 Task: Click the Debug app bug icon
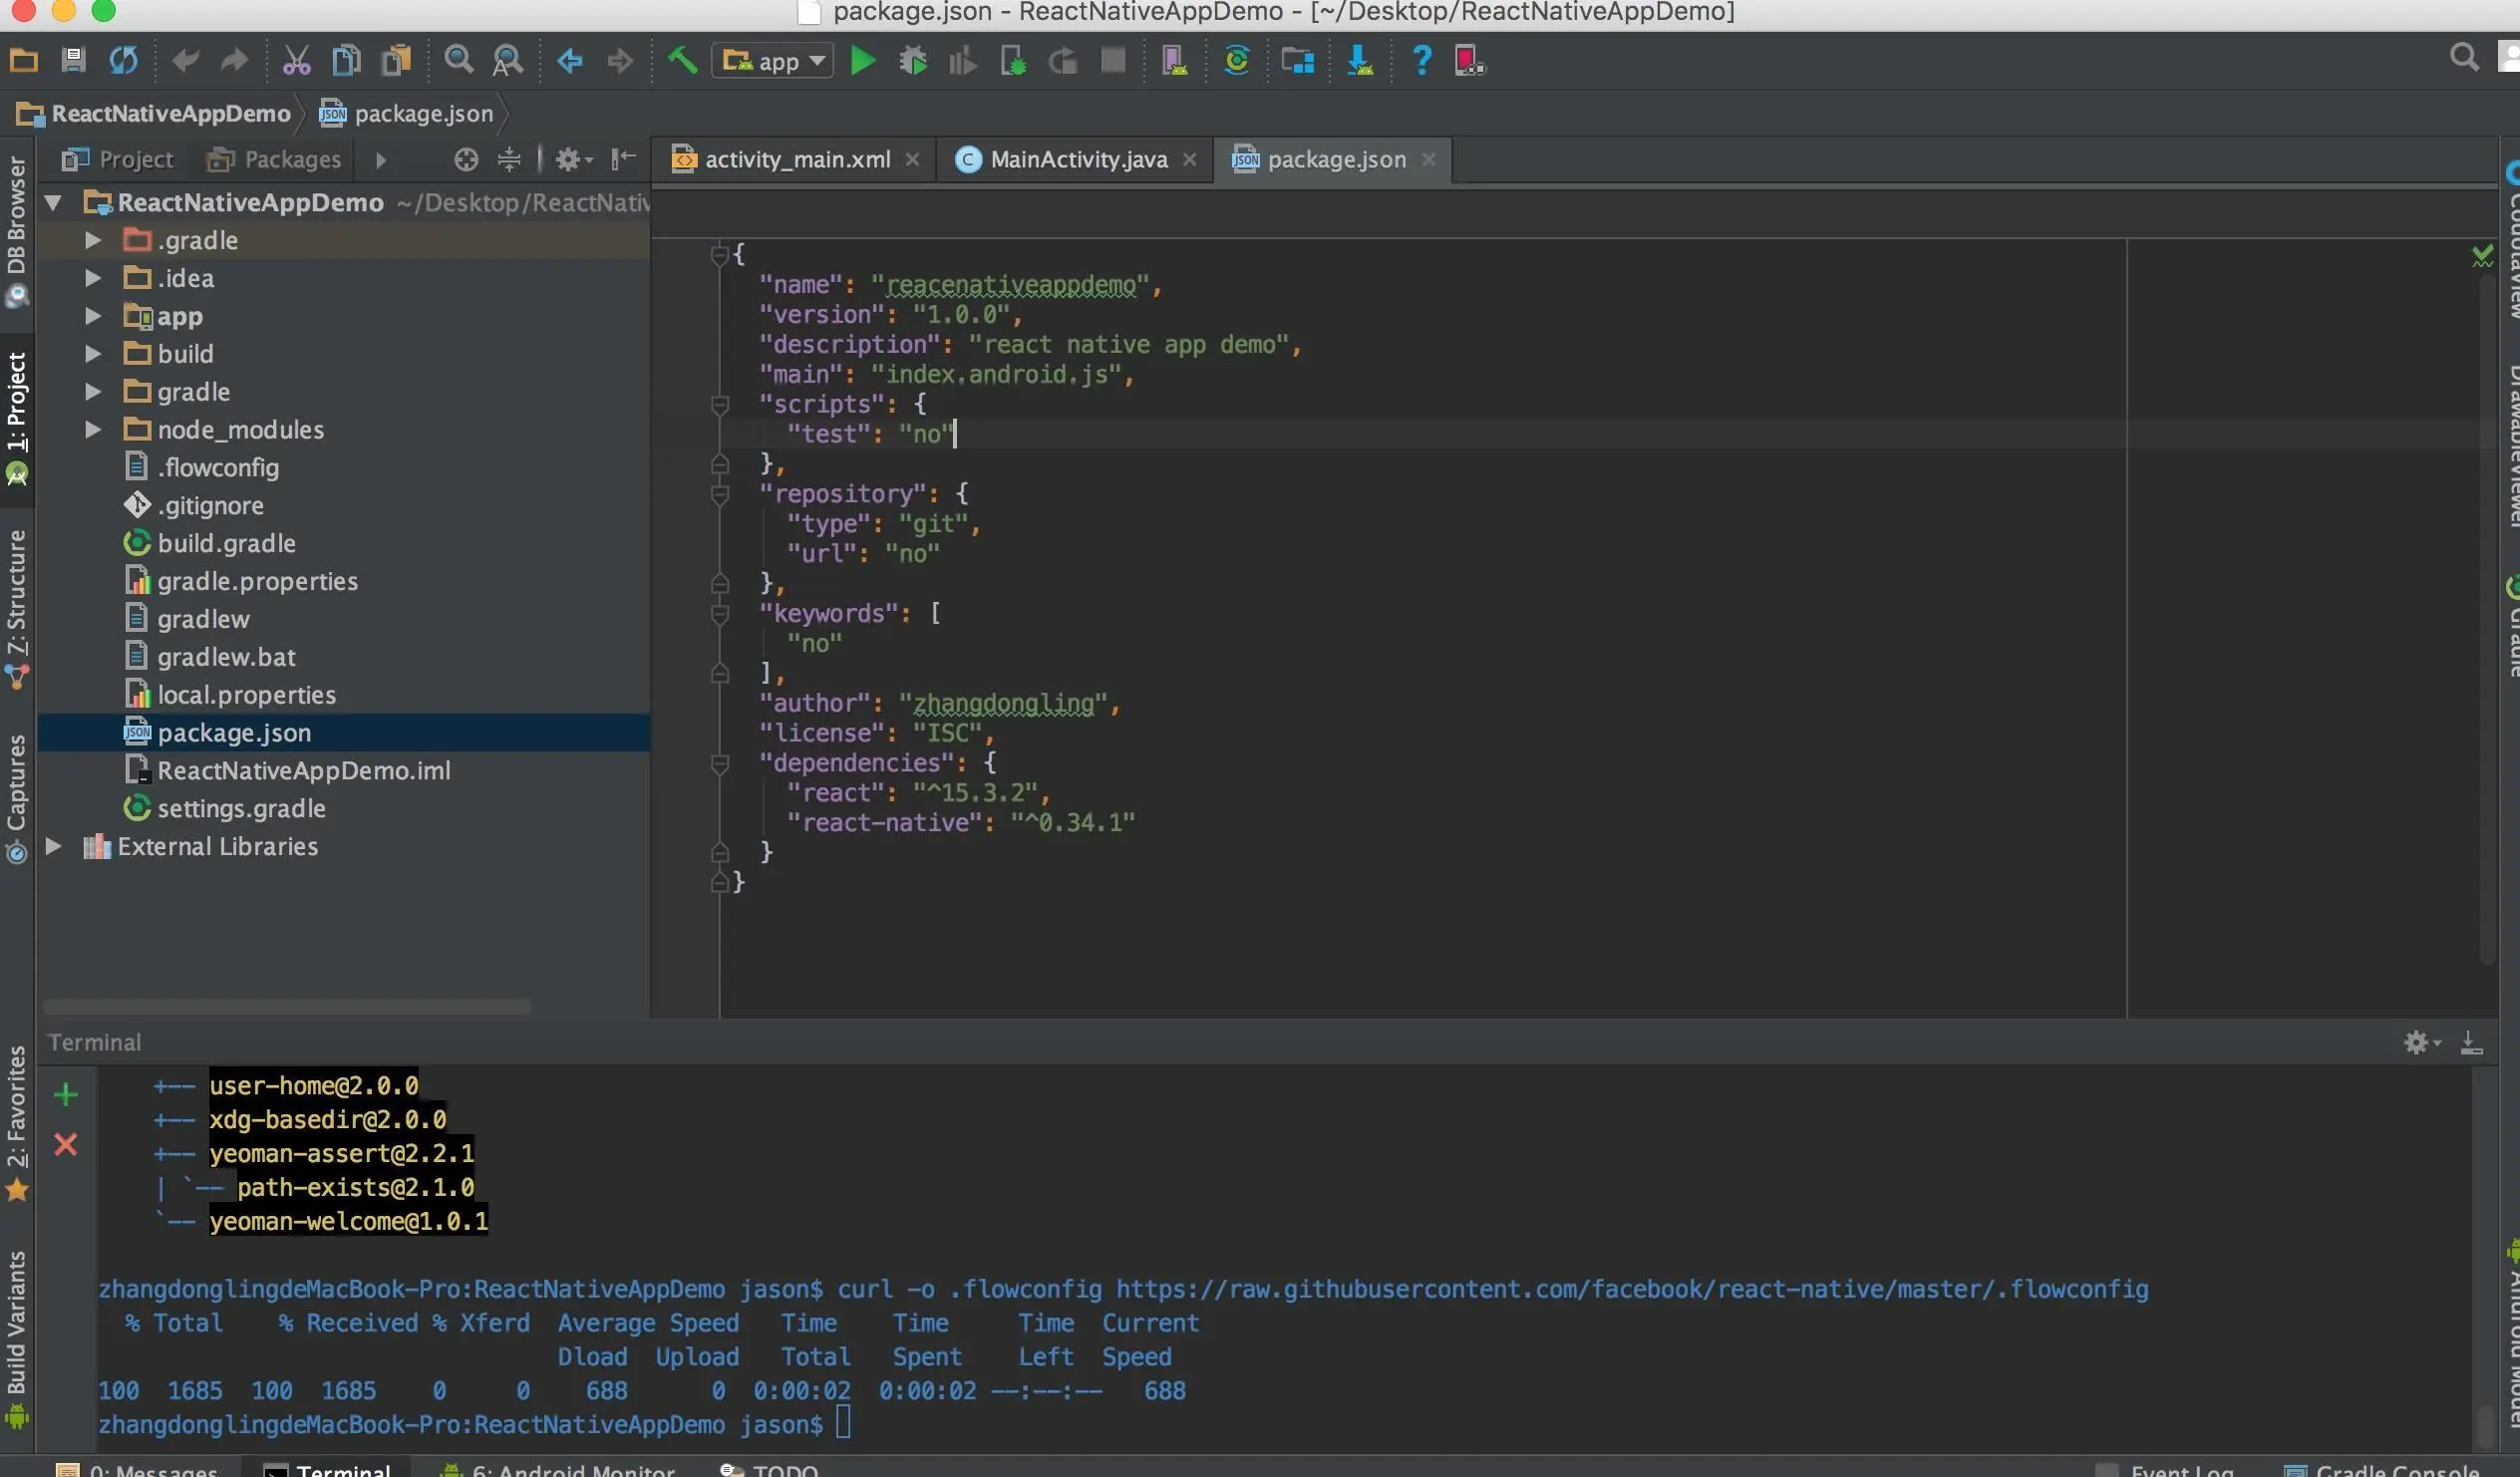pos(912,60)
